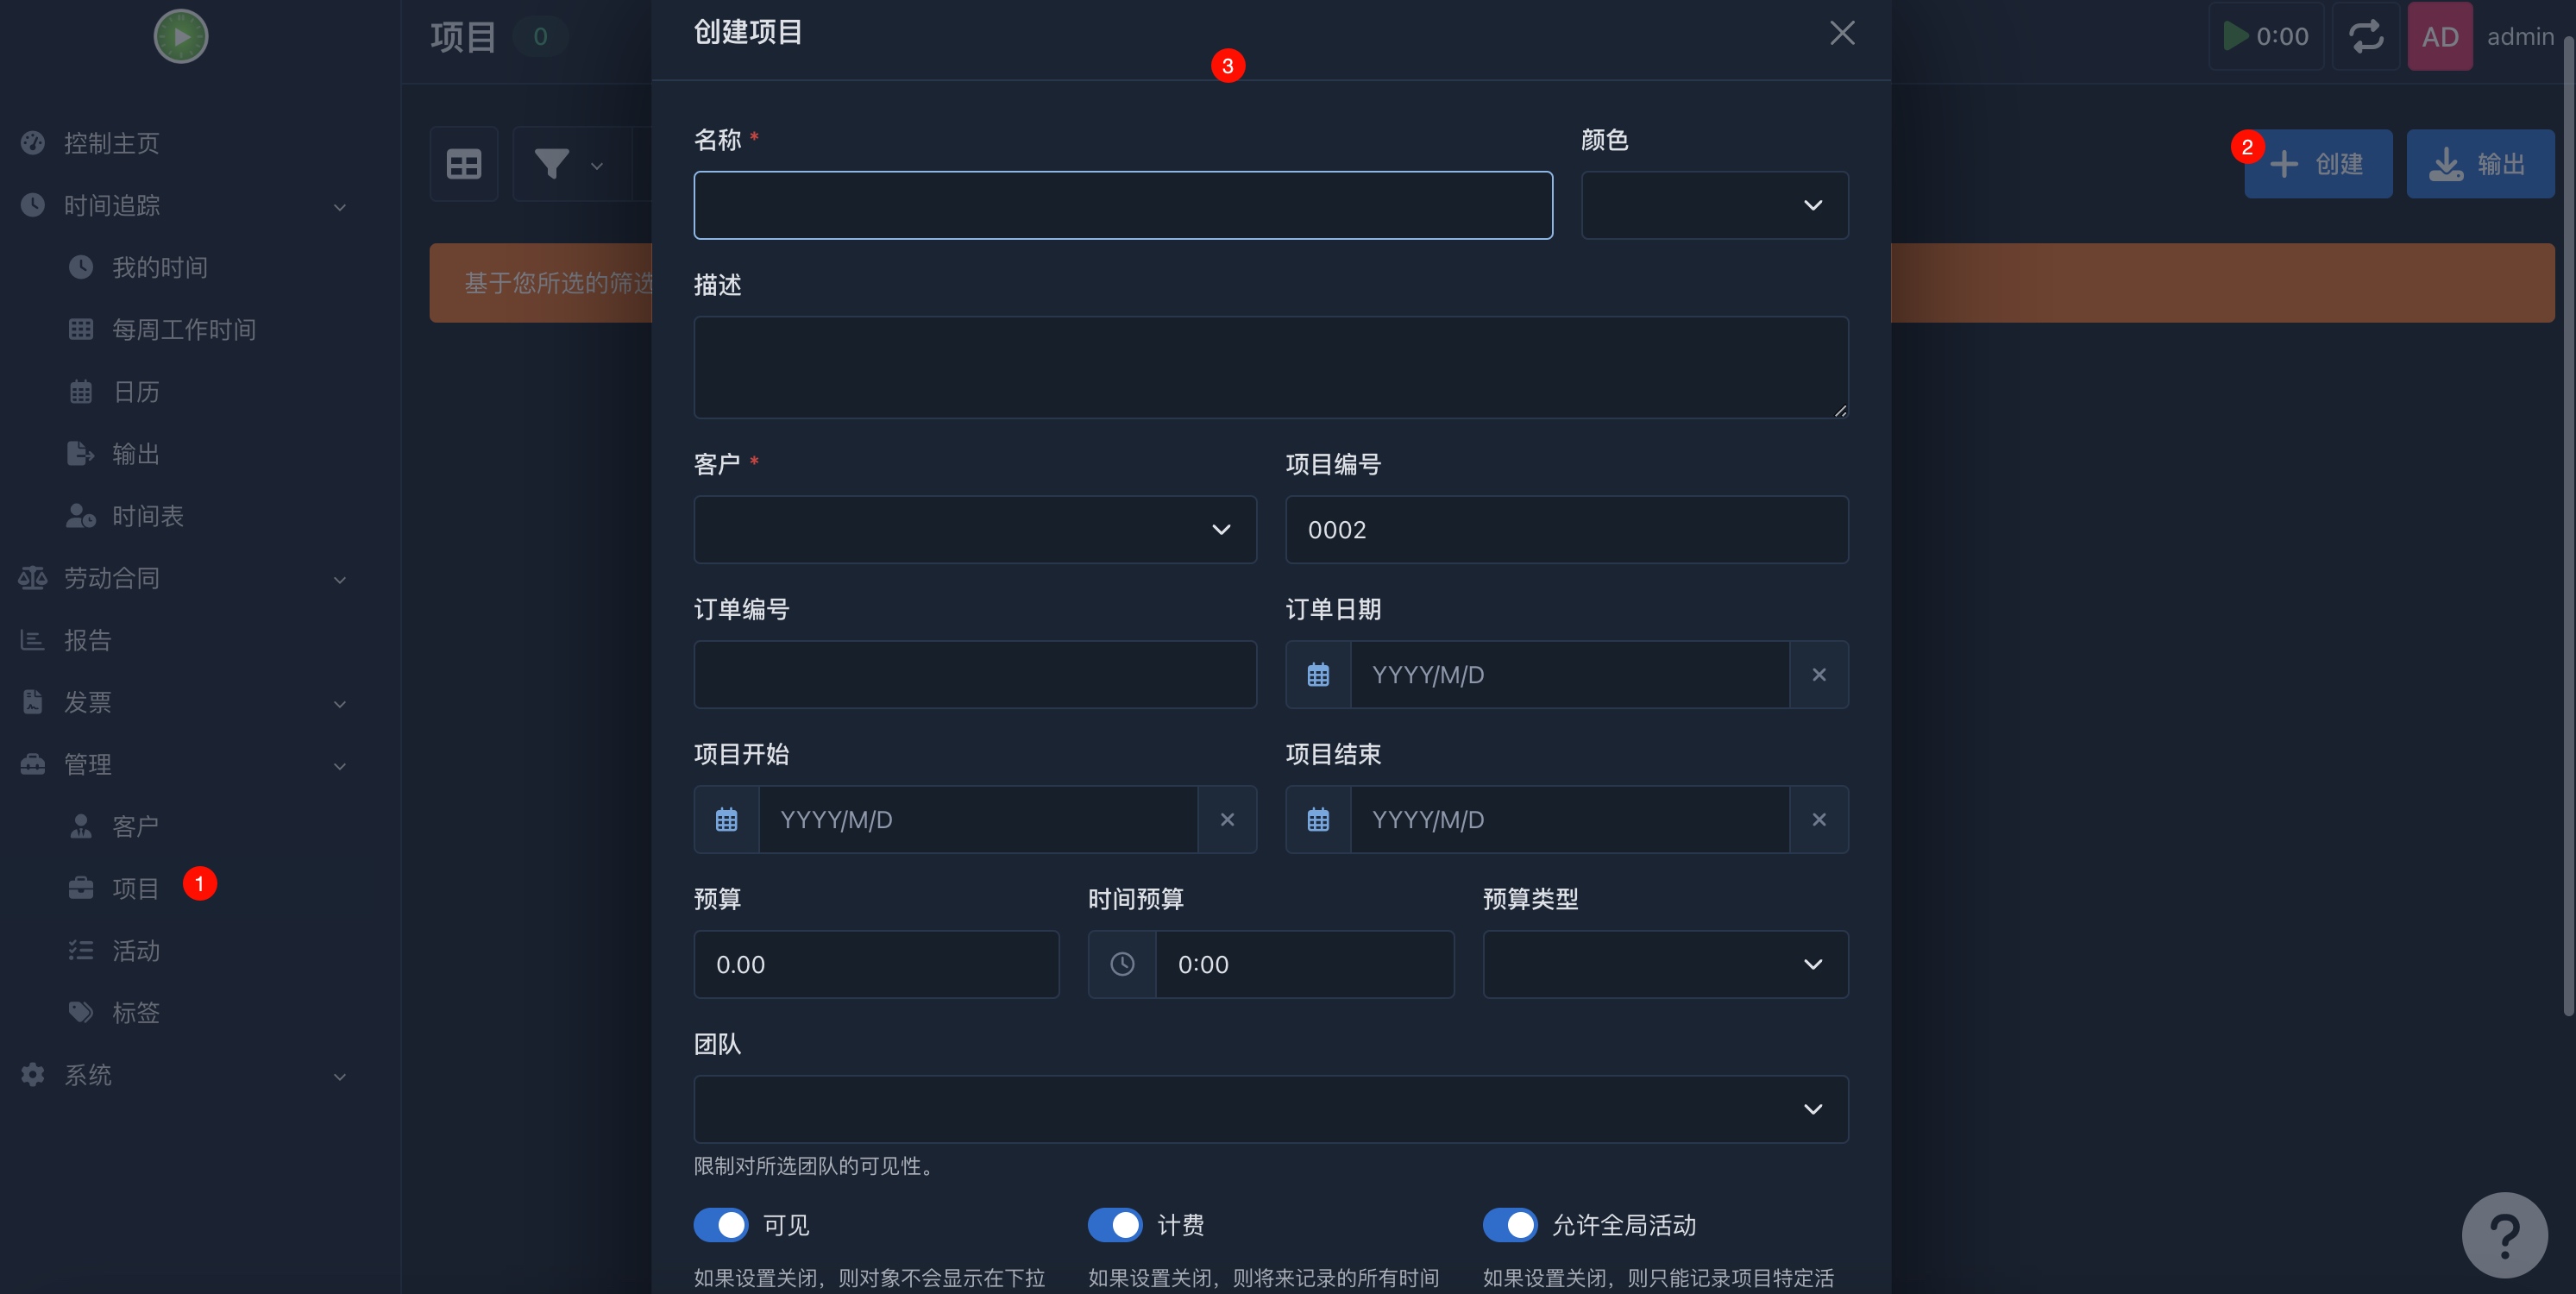The image size is (2576, 1294).
Task: Expand the 预算类型 dropdown
Action: tap(1666, 965)
